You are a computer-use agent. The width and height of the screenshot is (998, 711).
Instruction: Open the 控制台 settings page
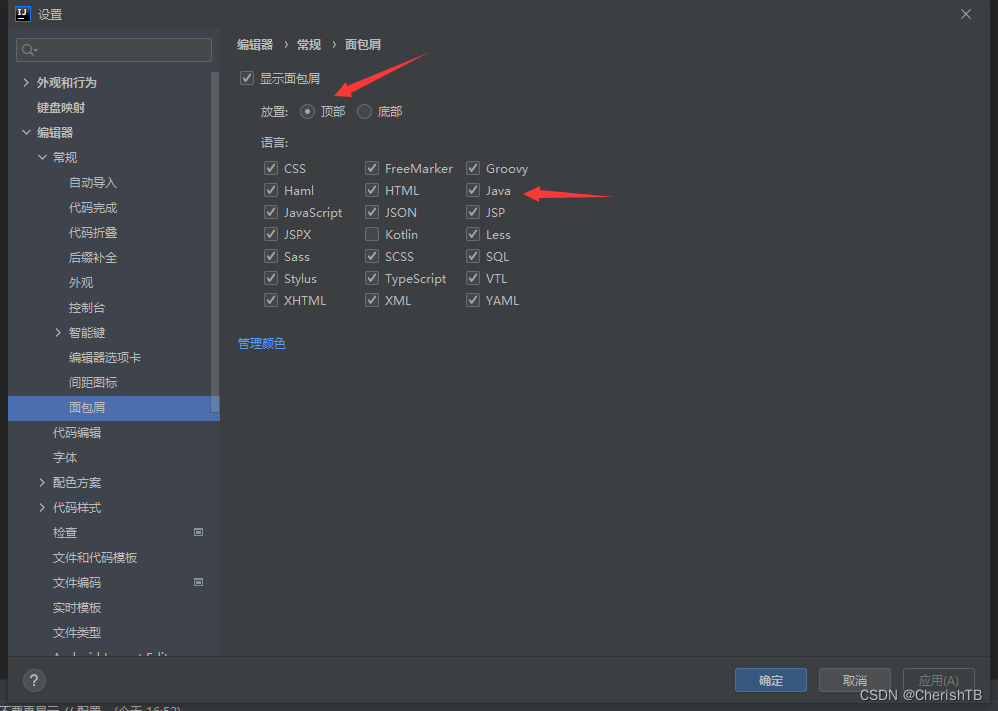[x=87, y=307]
